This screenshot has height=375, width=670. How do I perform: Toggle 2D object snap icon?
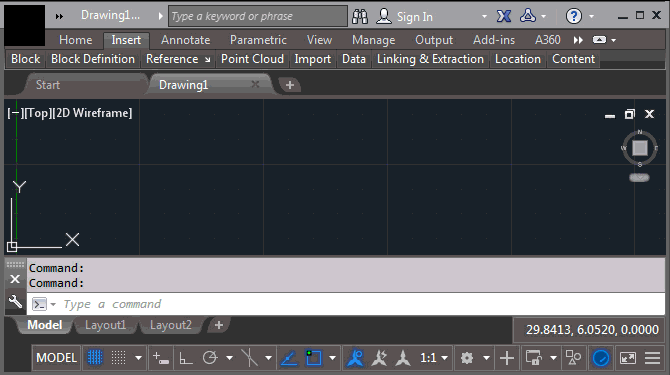pos(314,357)
